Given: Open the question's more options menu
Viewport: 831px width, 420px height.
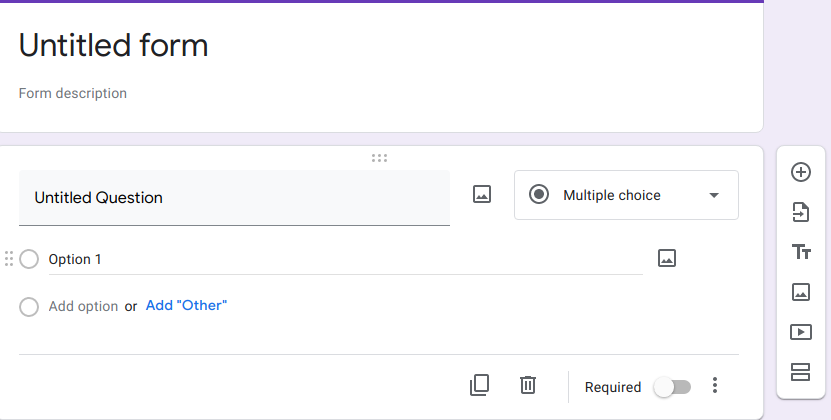Looking at the screenshot, I should (714, 386).
